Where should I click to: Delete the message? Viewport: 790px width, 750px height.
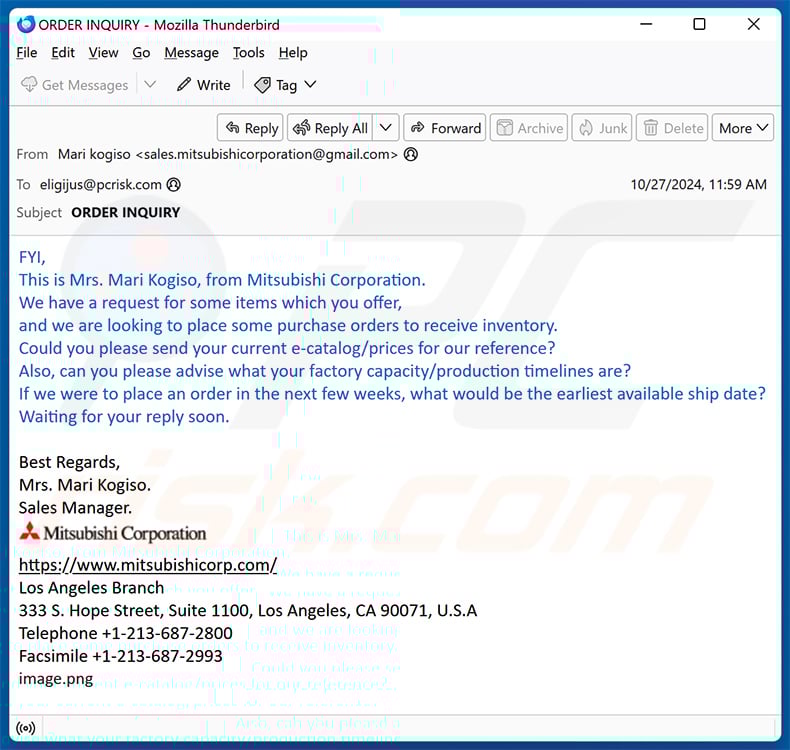(x=672, y=128)
